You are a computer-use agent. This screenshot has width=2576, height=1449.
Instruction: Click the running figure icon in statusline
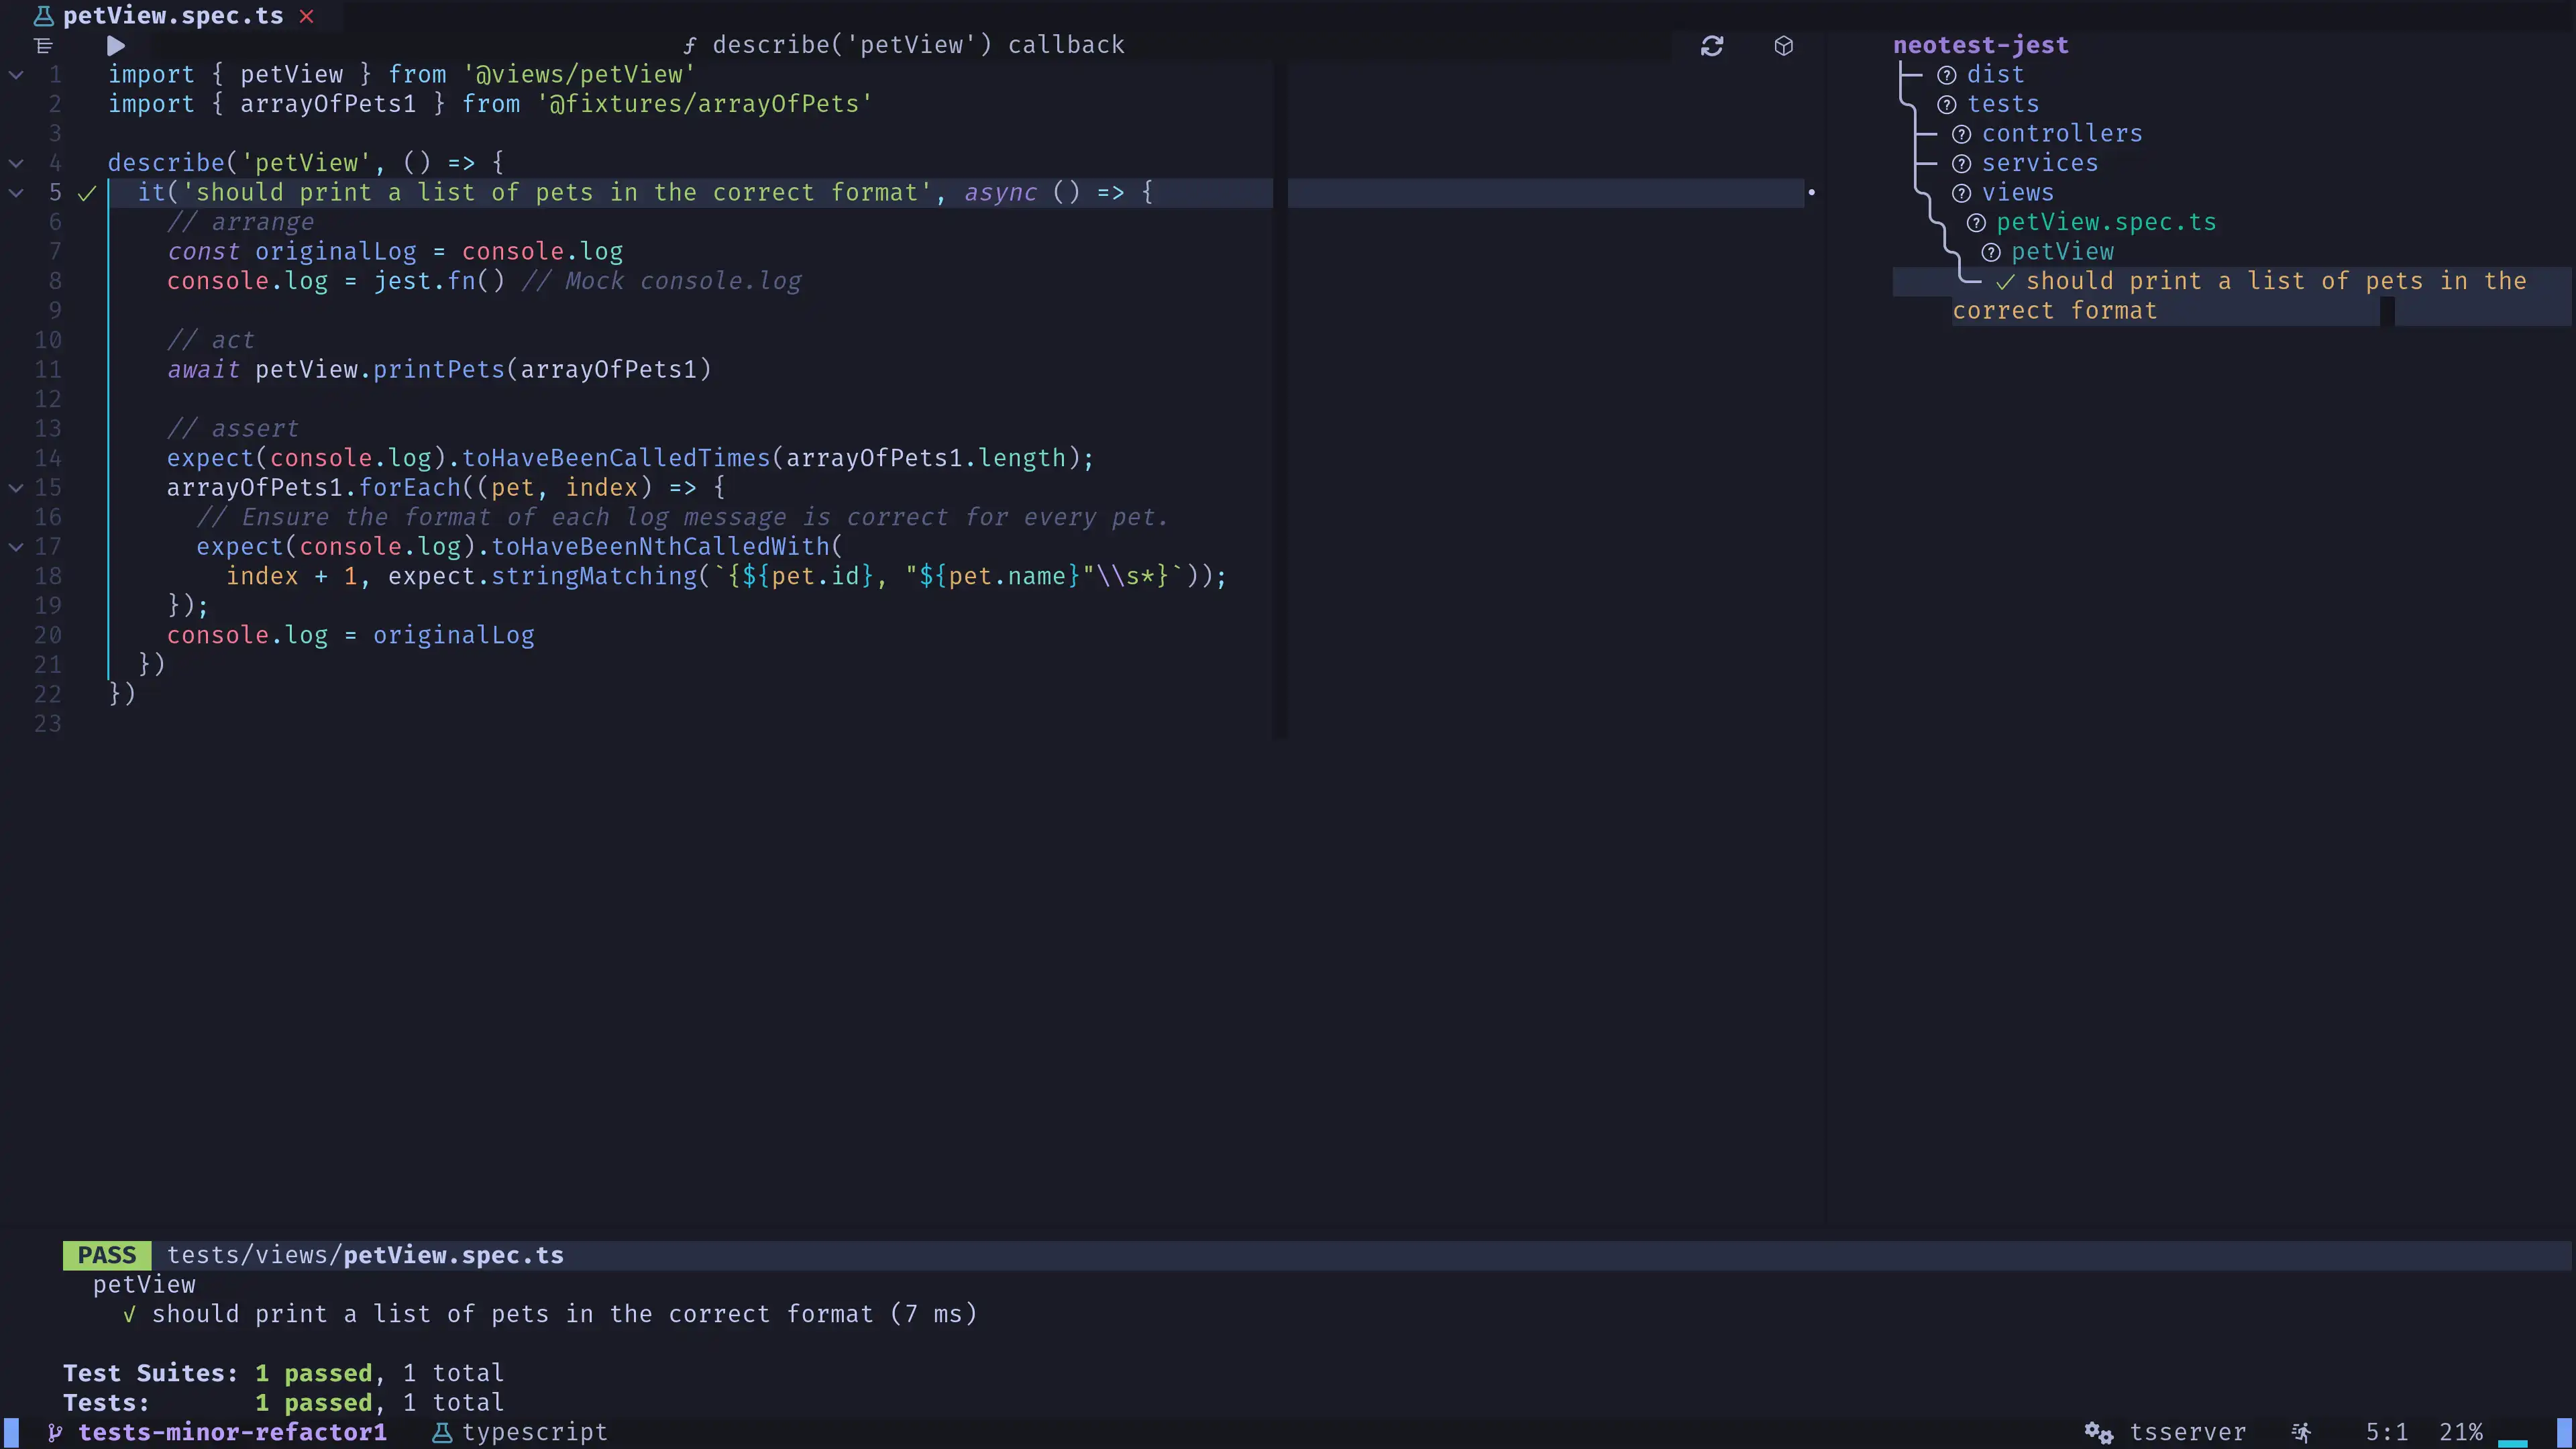(x=2301, y=1433)
